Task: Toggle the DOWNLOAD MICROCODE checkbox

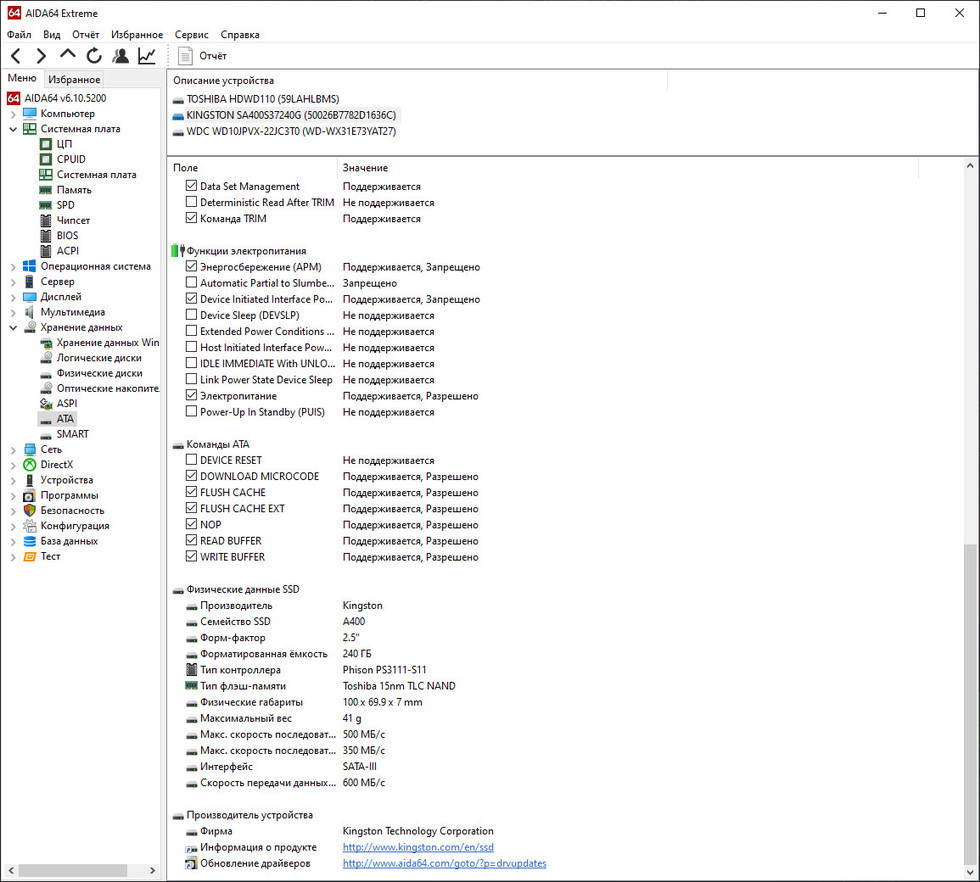Action: point(192,476)
